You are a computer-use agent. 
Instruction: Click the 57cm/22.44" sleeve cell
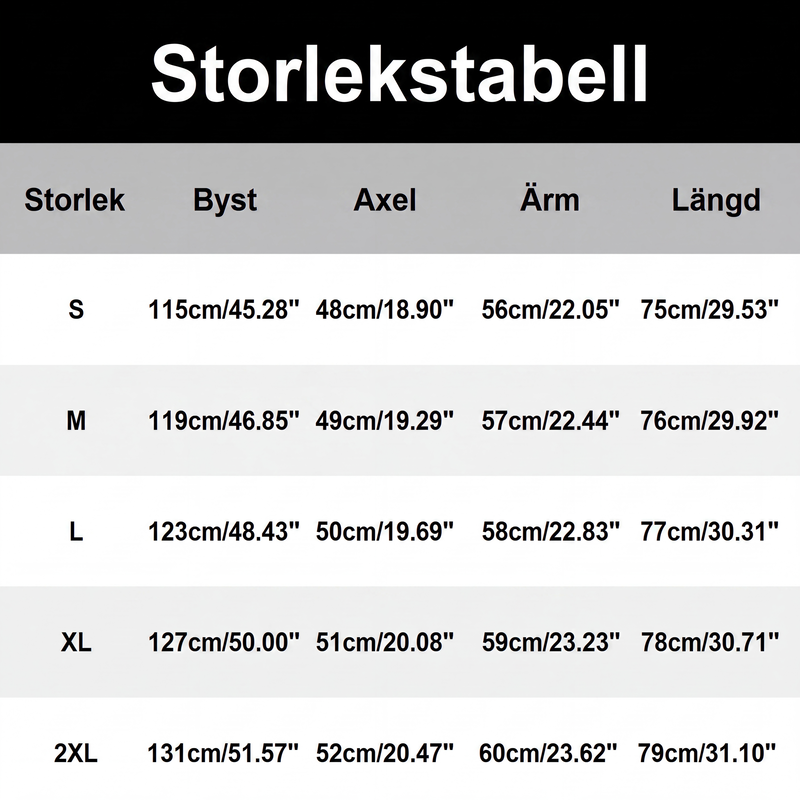[x=551, y=421]
